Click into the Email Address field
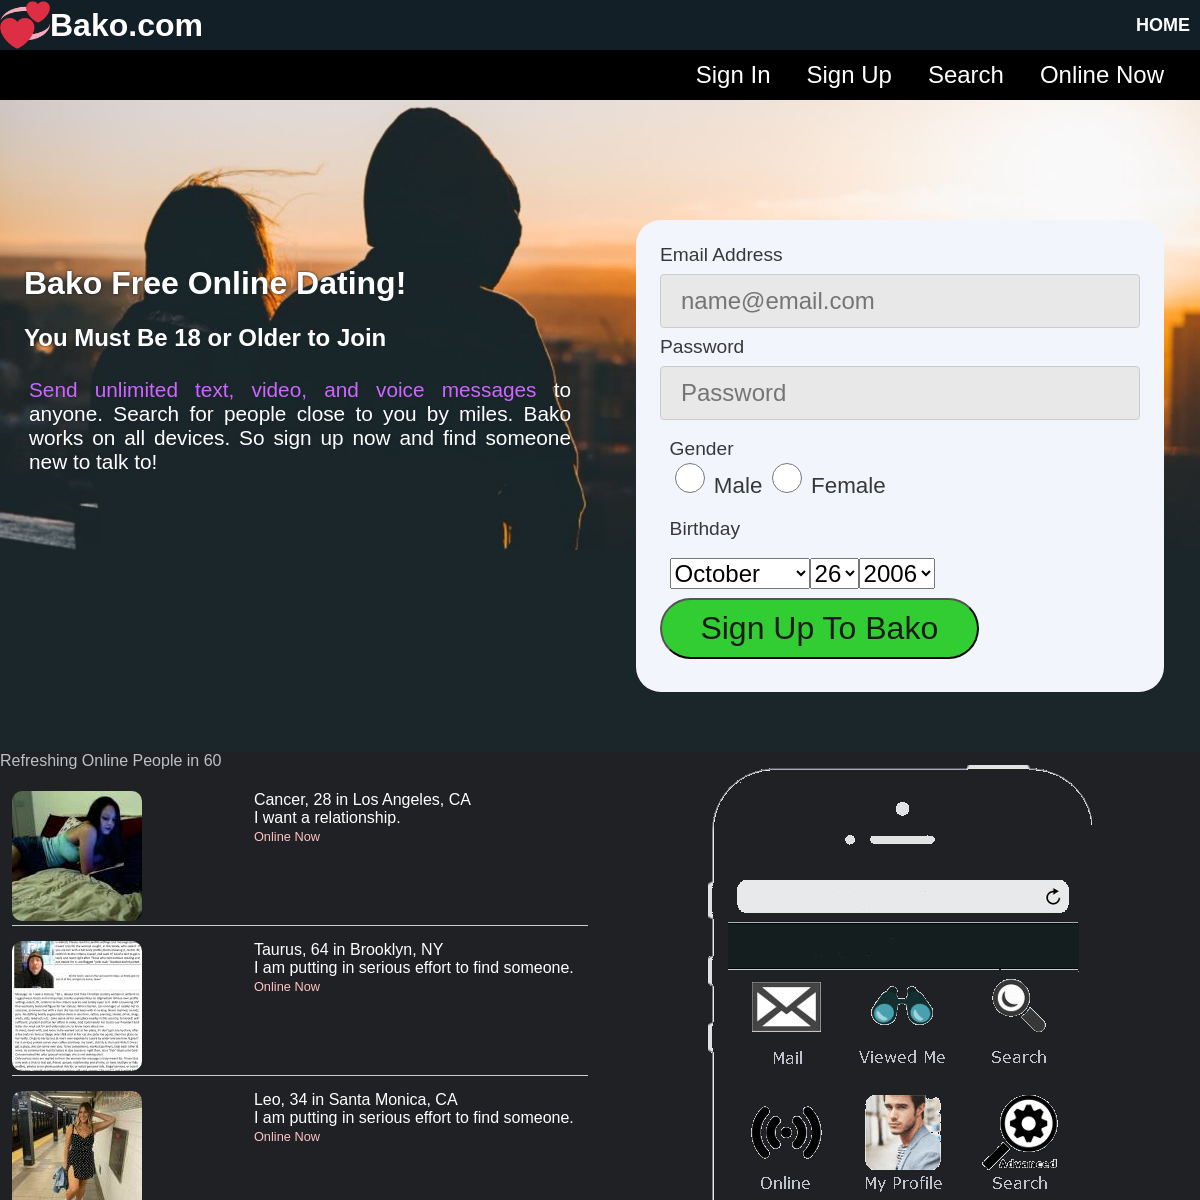Screen dimensions: 1200x1200 899,301
